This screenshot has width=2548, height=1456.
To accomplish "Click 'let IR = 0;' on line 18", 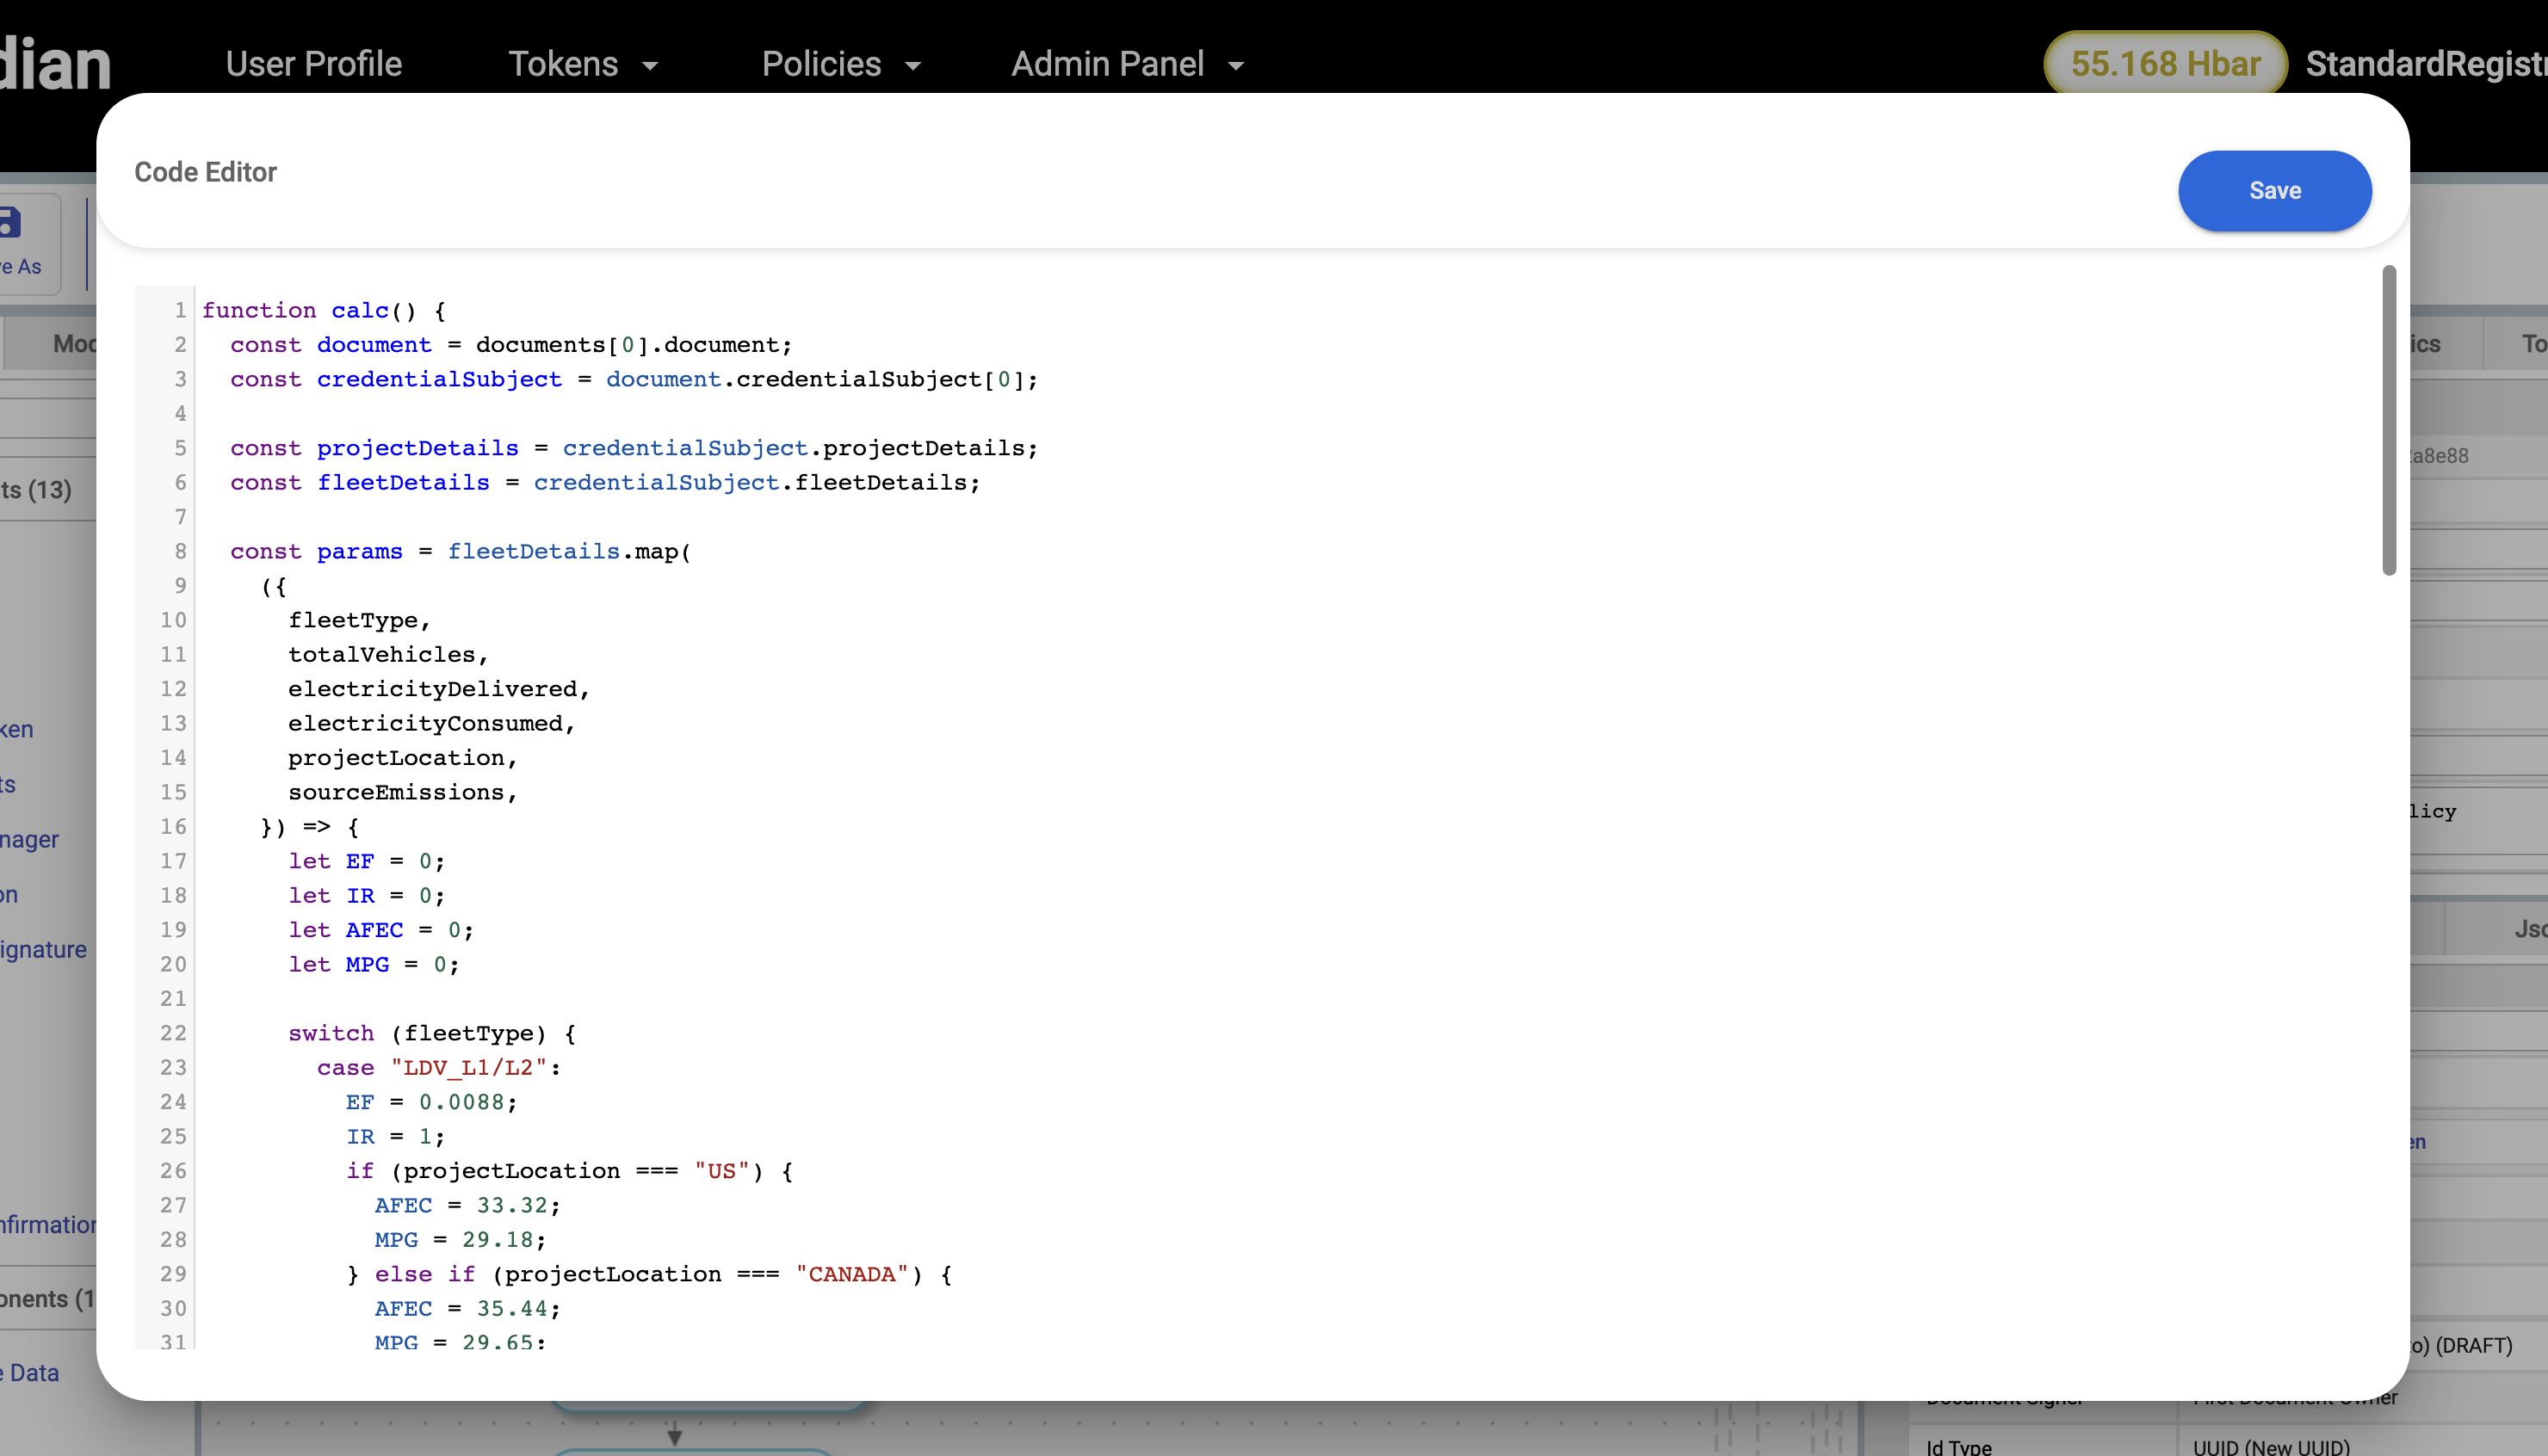I will (x=367, y=895).
